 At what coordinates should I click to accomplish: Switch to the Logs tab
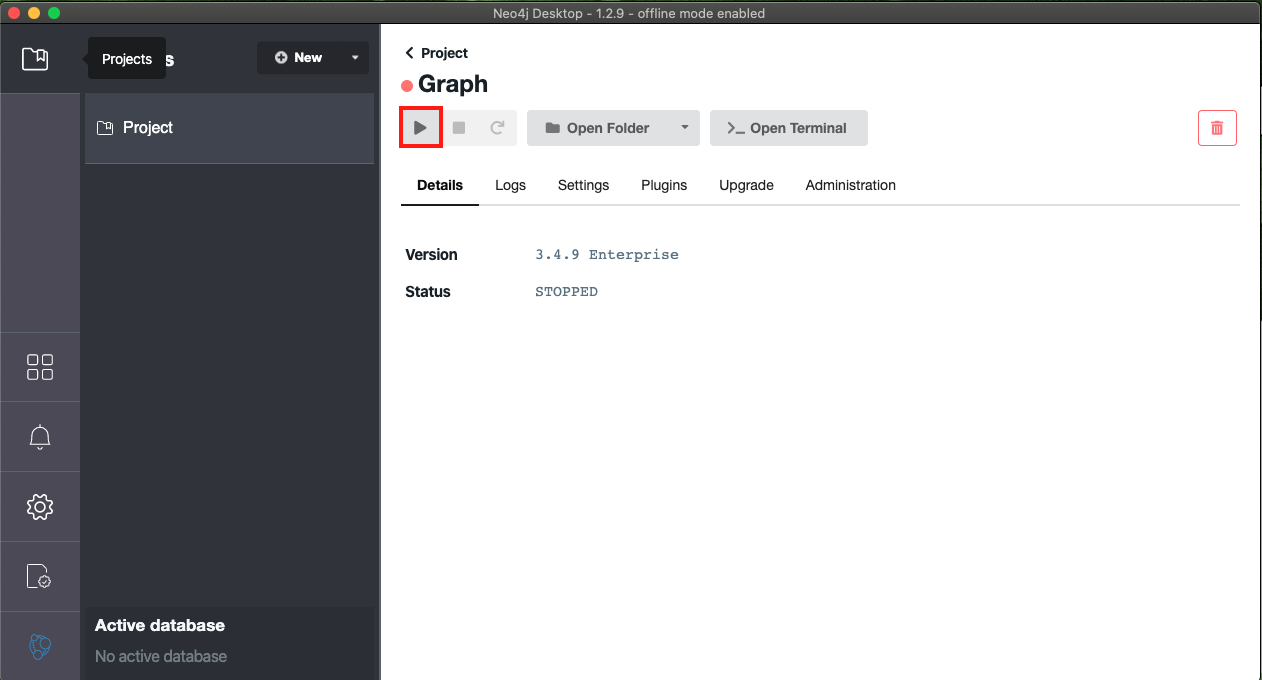(x=510, y=185)
